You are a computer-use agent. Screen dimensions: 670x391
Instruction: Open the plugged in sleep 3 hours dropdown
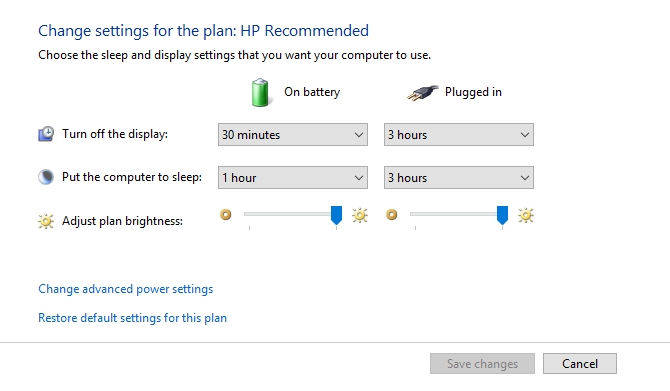[458, 177]
